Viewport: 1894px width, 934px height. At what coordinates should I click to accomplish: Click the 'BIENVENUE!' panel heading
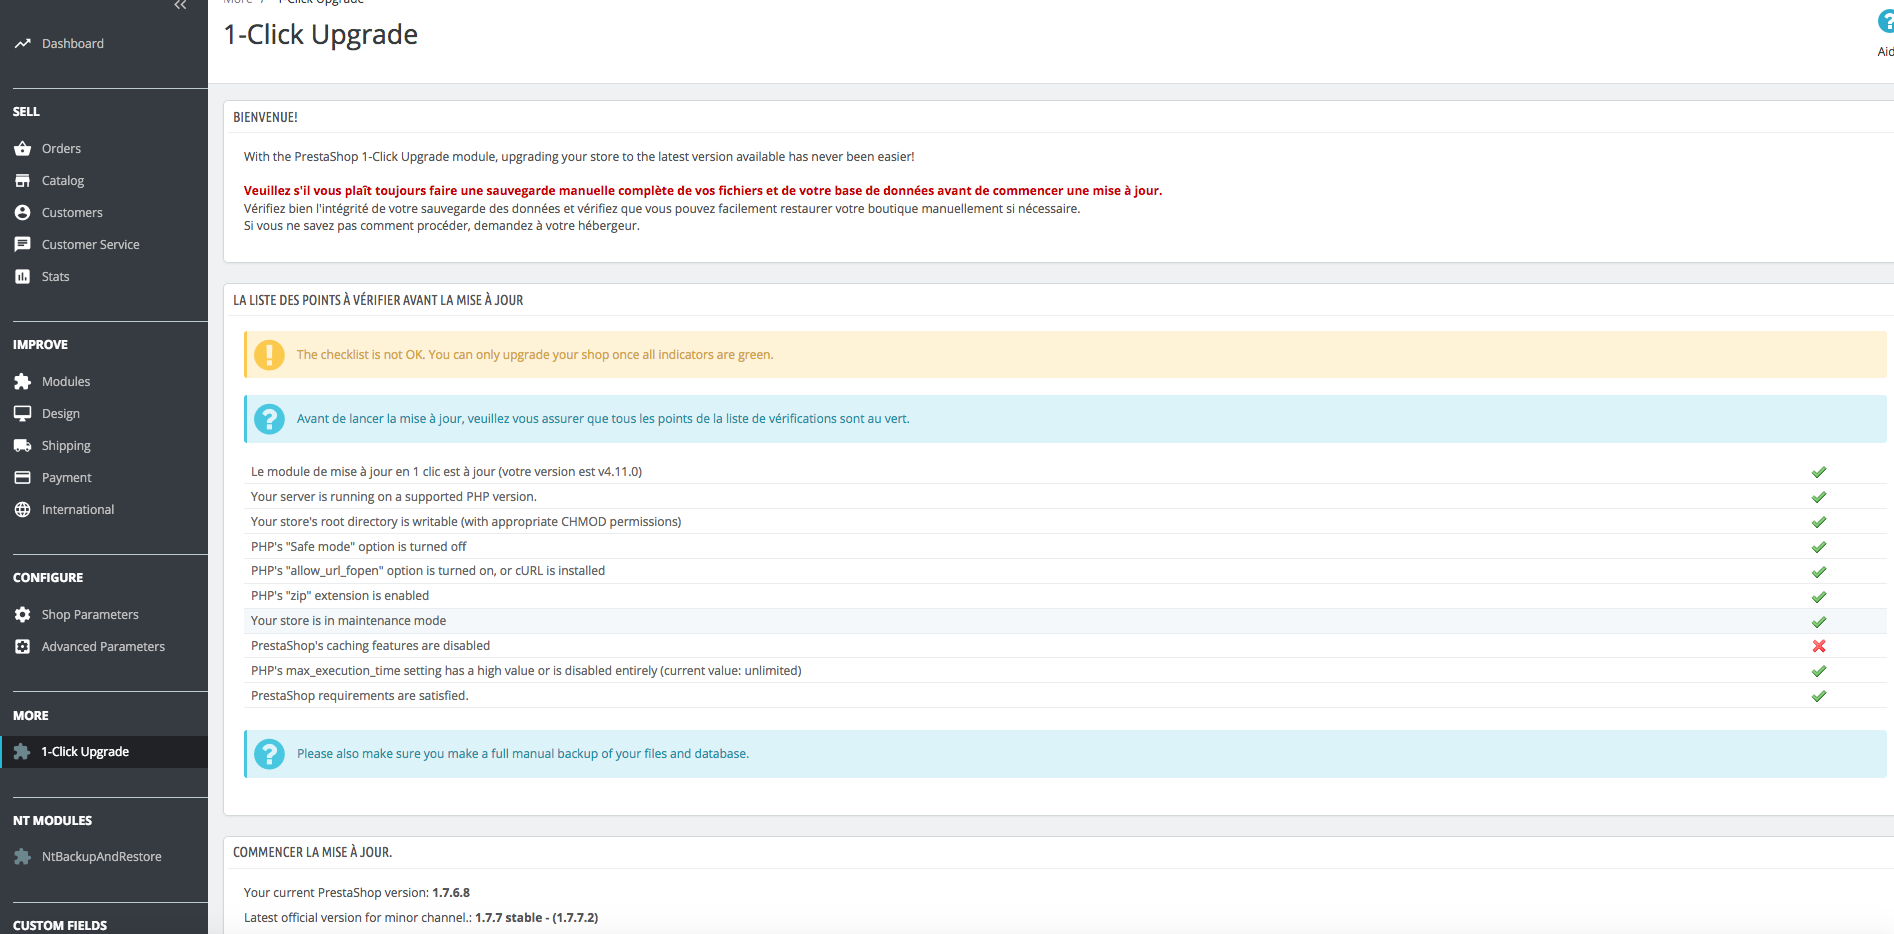[265, 117]
